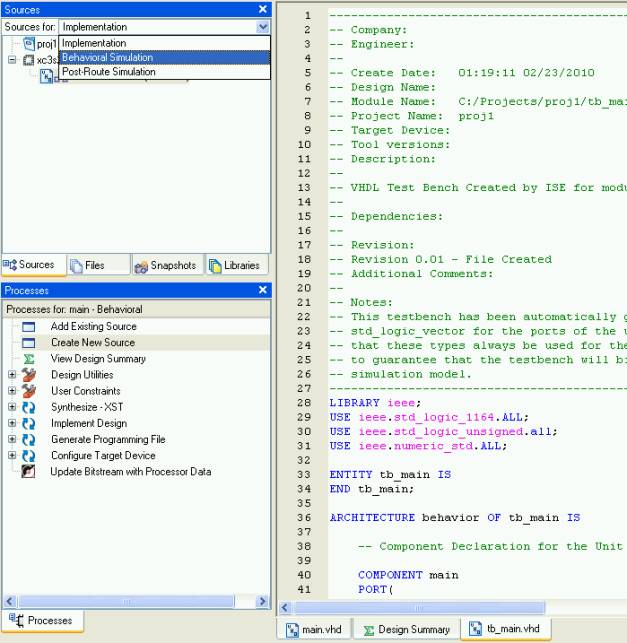Expand the Configure Target Device node

pyautogui.click(x=12, y=455)
